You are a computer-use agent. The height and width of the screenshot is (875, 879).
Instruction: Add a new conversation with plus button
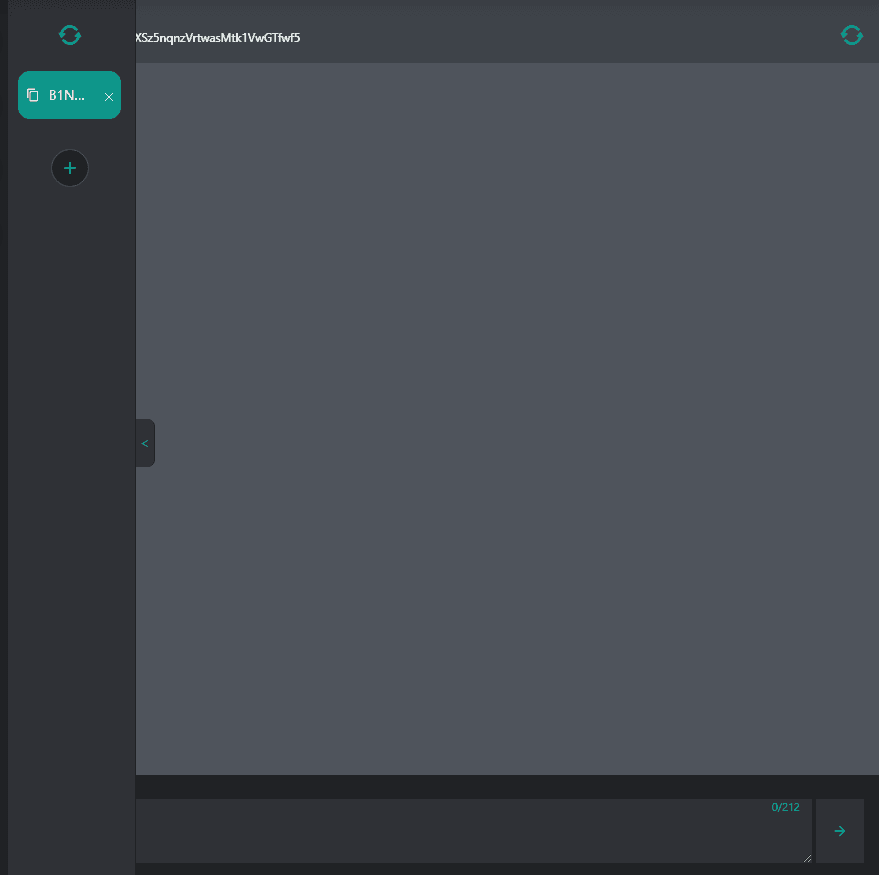(x=70, y=168)
